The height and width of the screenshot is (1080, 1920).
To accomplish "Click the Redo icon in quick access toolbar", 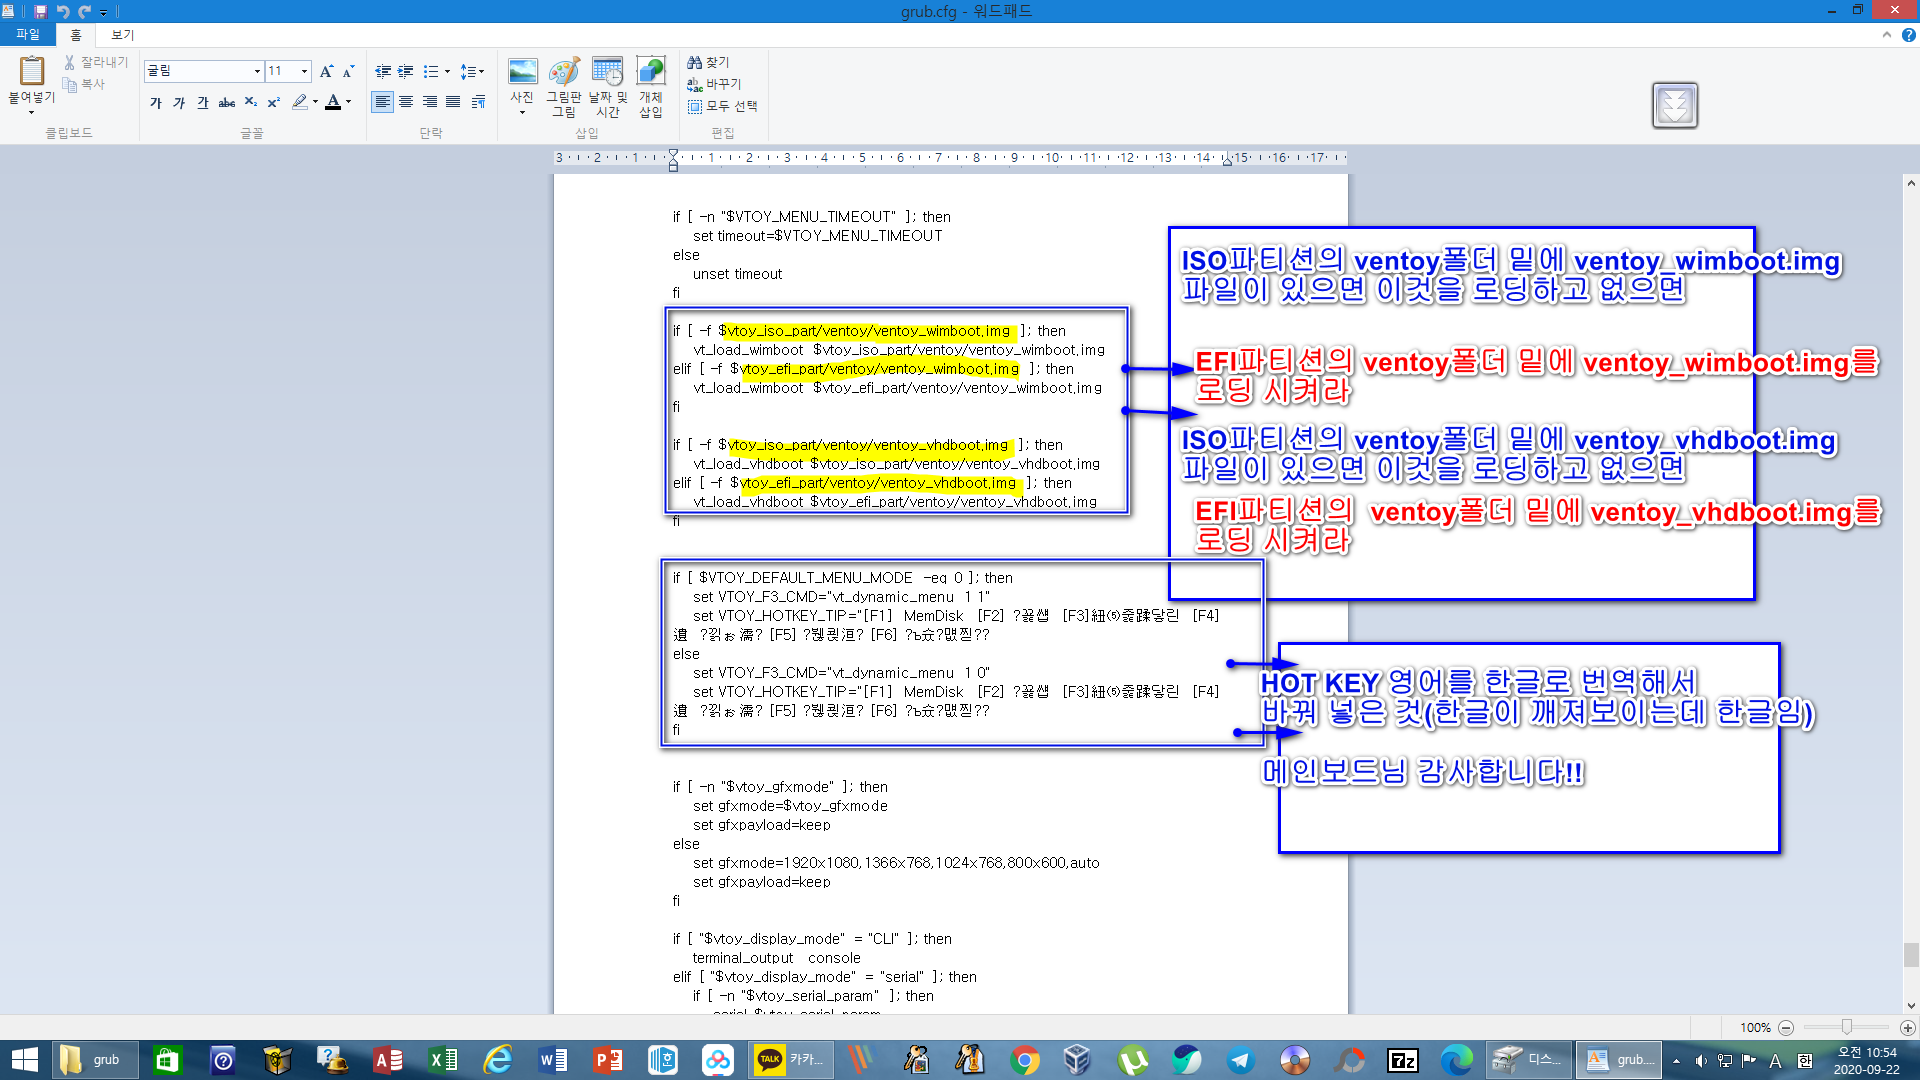I will pos(85,11).
